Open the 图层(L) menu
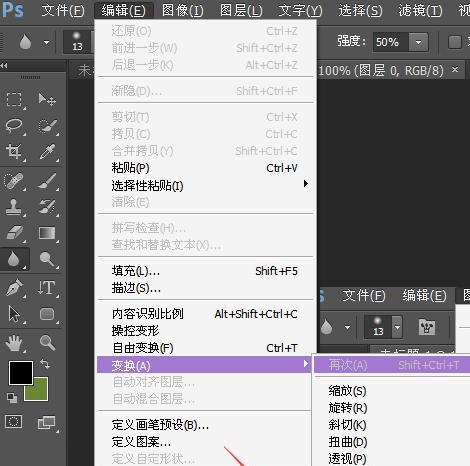This screenshot has height=466, width=470. (241, 11)
